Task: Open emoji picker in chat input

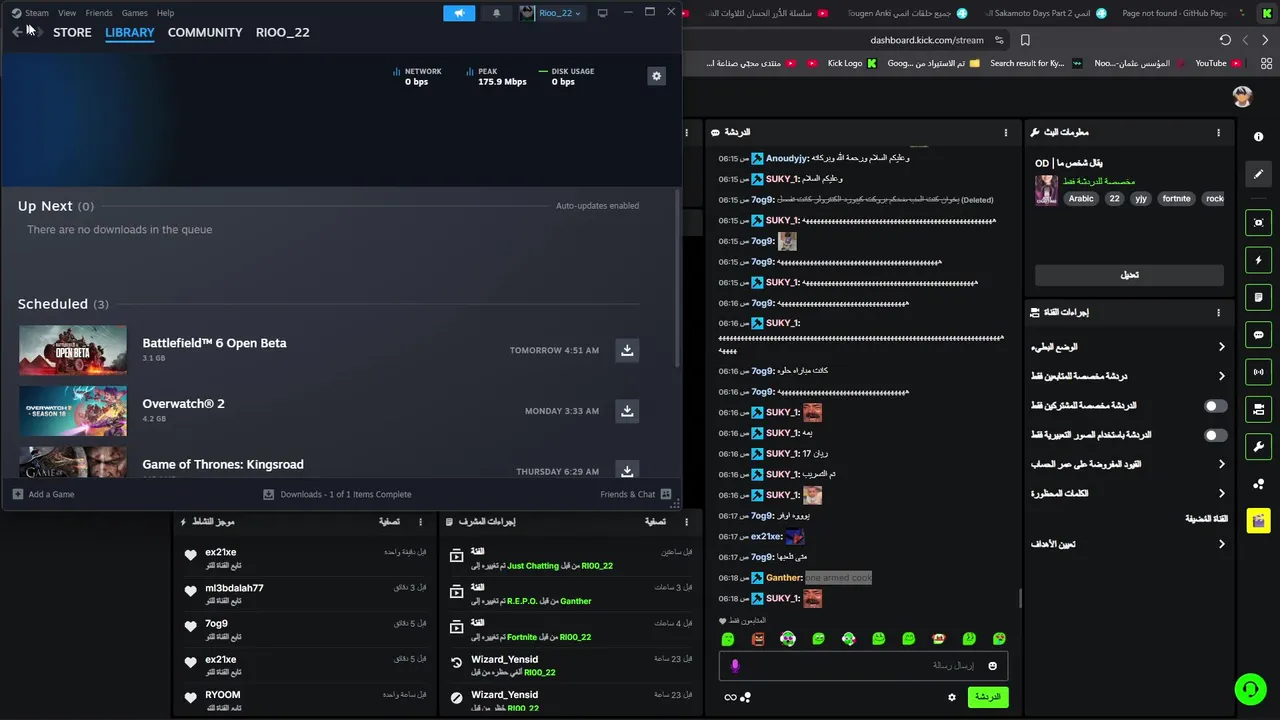Action: (x=992, y=666)
